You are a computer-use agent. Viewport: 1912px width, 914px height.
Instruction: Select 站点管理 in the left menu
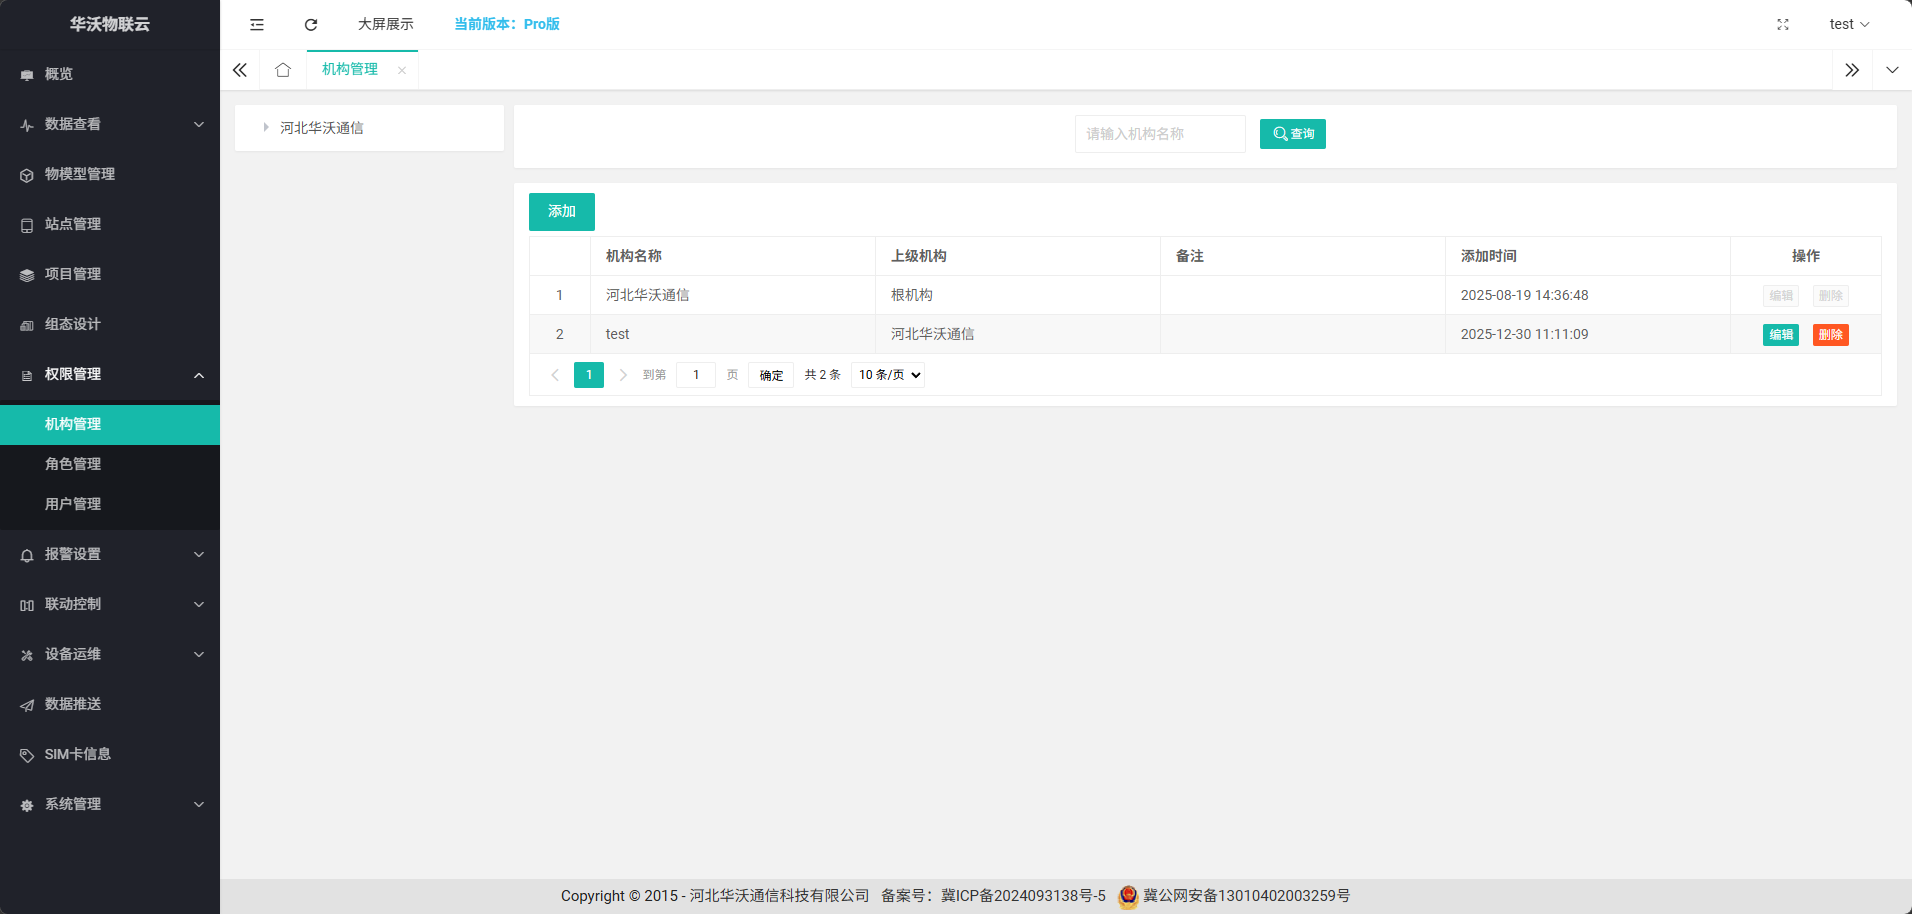72,224
